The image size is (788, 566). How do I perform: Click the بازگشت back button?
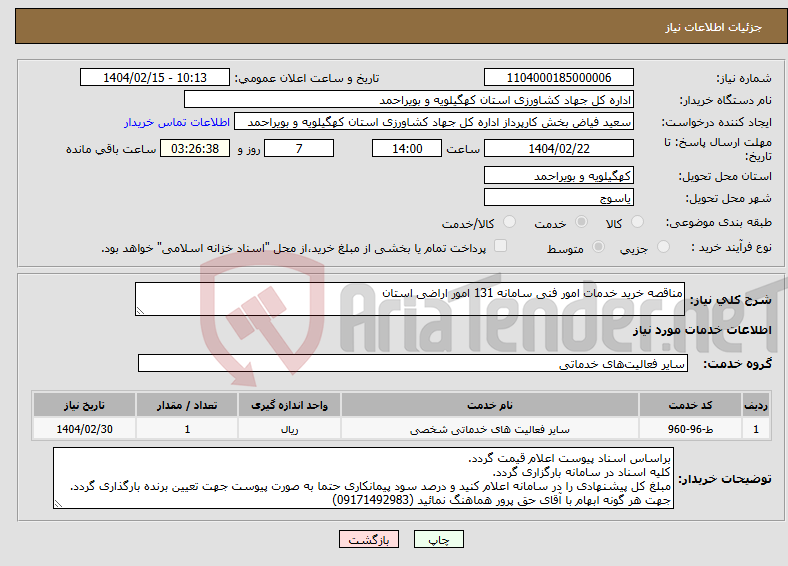[369, 539]
